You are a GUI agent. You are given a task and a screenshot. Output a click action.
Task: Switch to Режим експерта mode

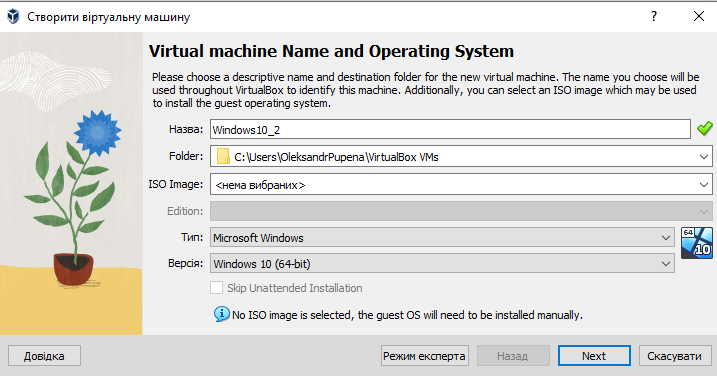coord(425,355)
